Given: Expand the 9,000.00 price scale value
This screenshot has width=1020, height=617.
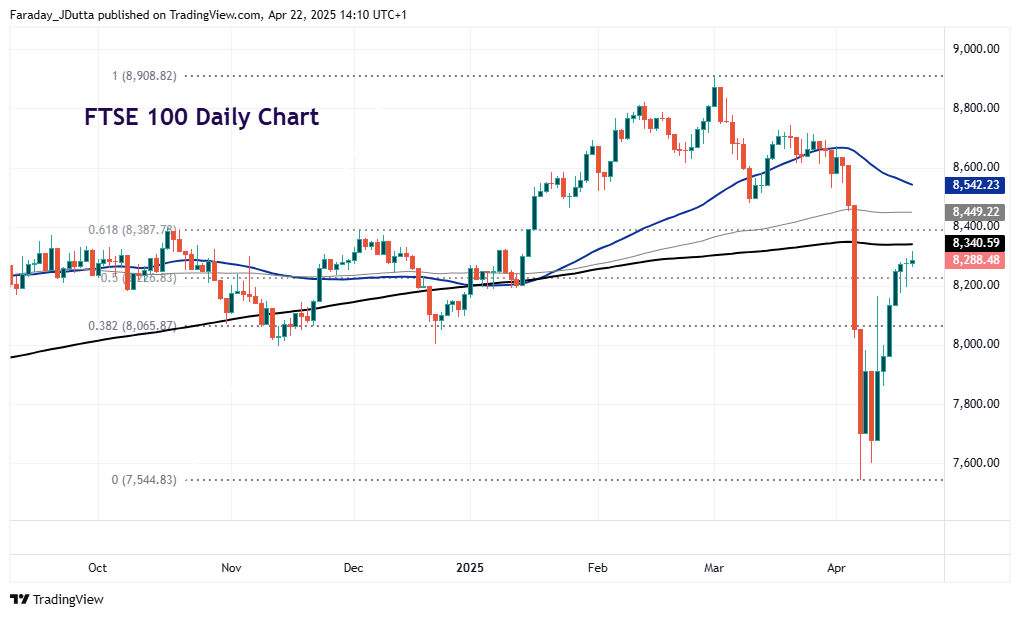Looking at the screenshot, I should point(975,46).
